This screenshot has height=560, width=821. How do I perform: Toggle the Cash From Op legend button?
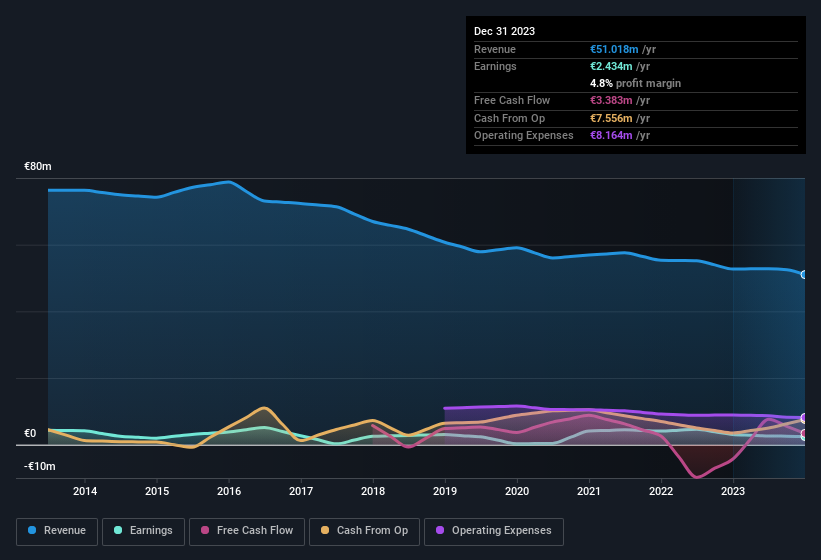(x=364, y=531)
